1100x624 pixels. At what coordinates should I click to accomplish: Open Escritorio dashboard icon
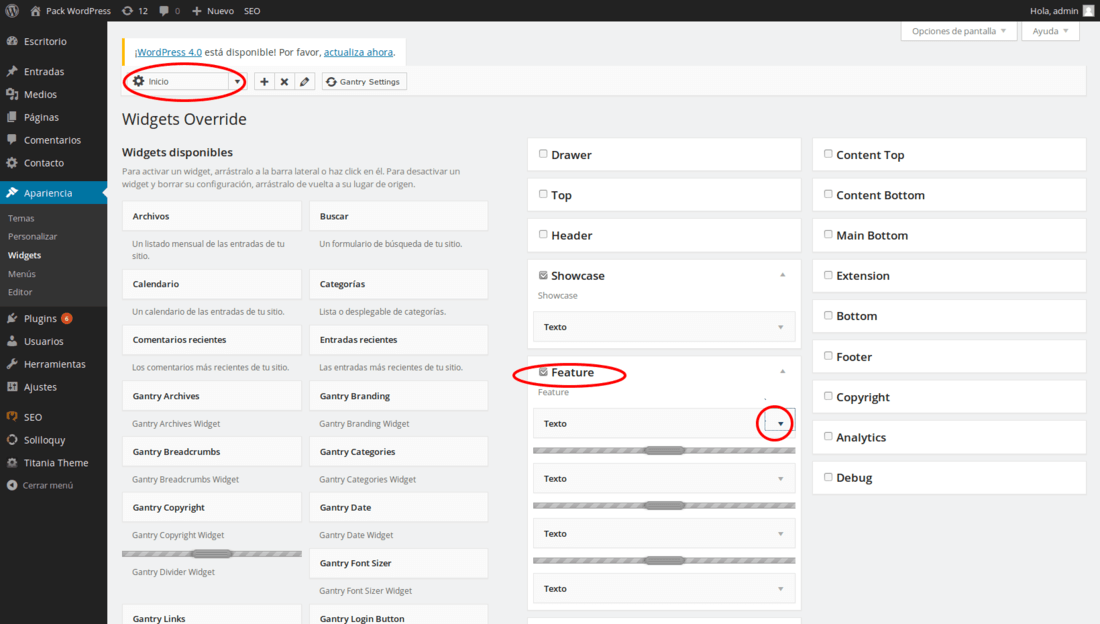pos(12,41)
